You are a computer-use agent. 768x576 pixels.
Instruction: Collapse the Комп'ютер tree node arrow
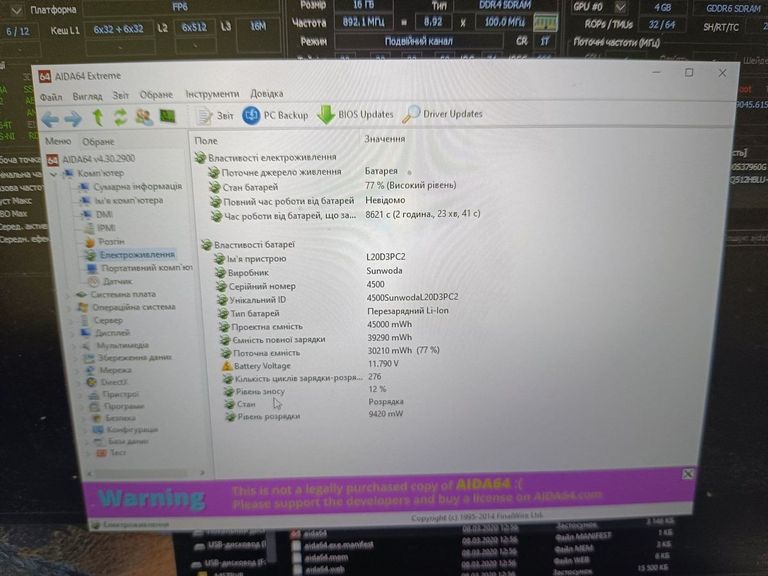[53, 174]
